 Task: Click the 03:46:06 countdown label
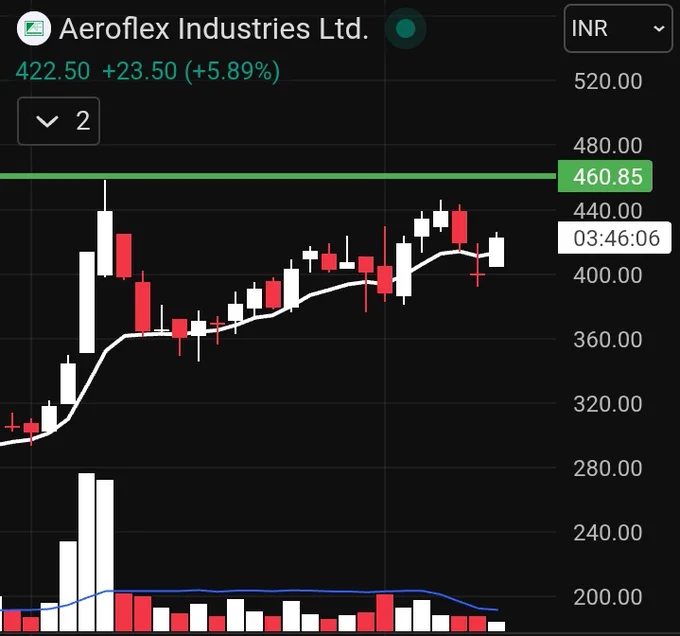coord(614,238)
